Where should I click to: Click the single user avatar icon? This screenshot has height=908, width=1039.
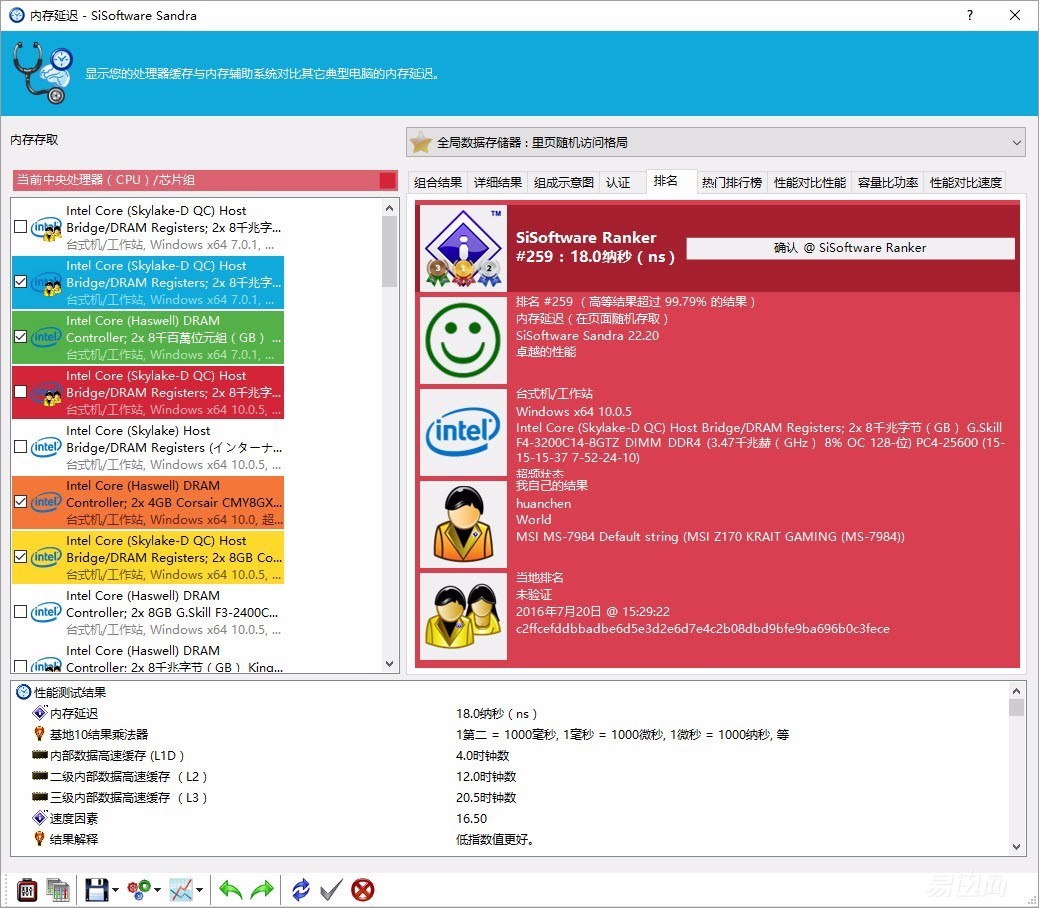coord(463,524)
